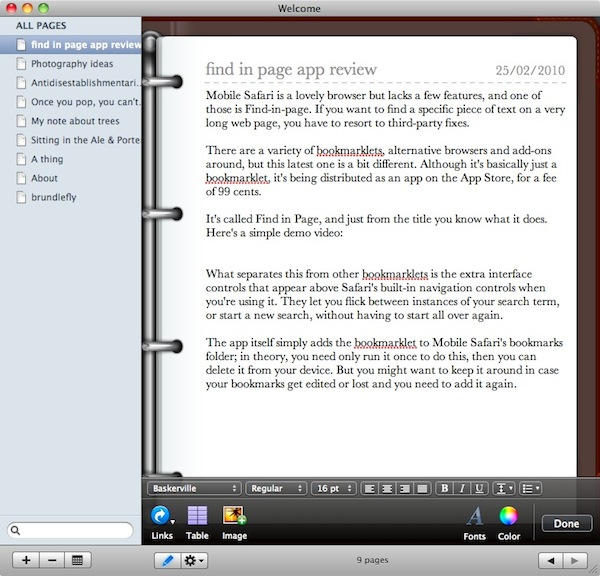Viewport: 600px width, 576px height.
Task: Click the calendar icon in bottom bar
Action: coord(77,560)
